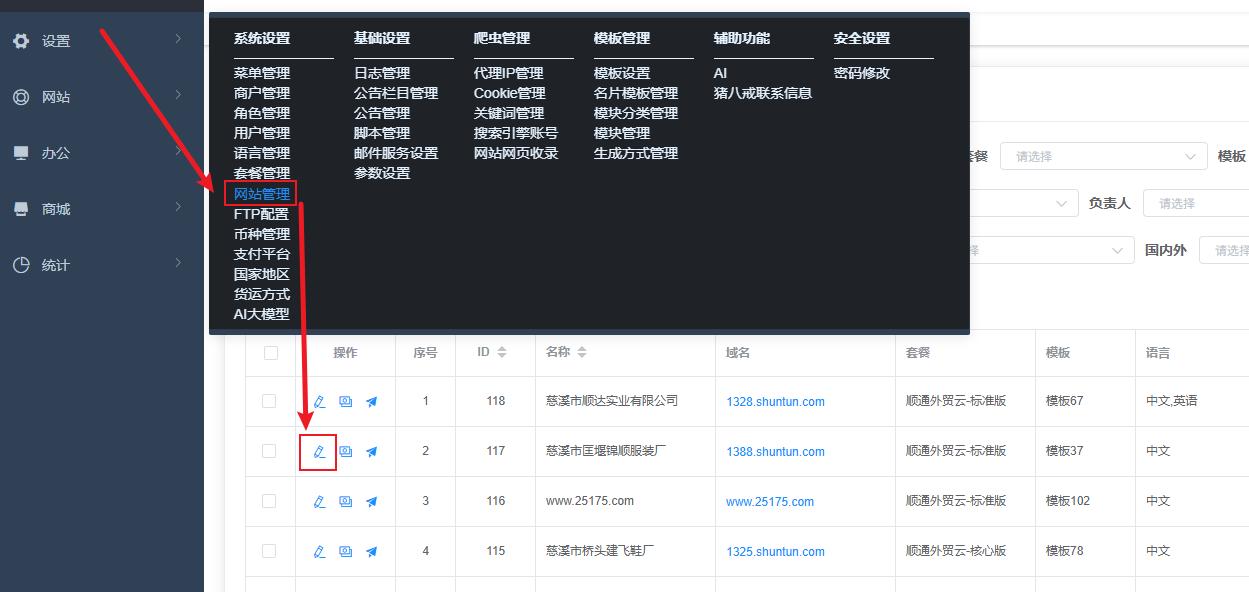
Task: Click the edit pencil icon for 慈溪市桥头建飞鞋厂
Action: tap(319, 551)
